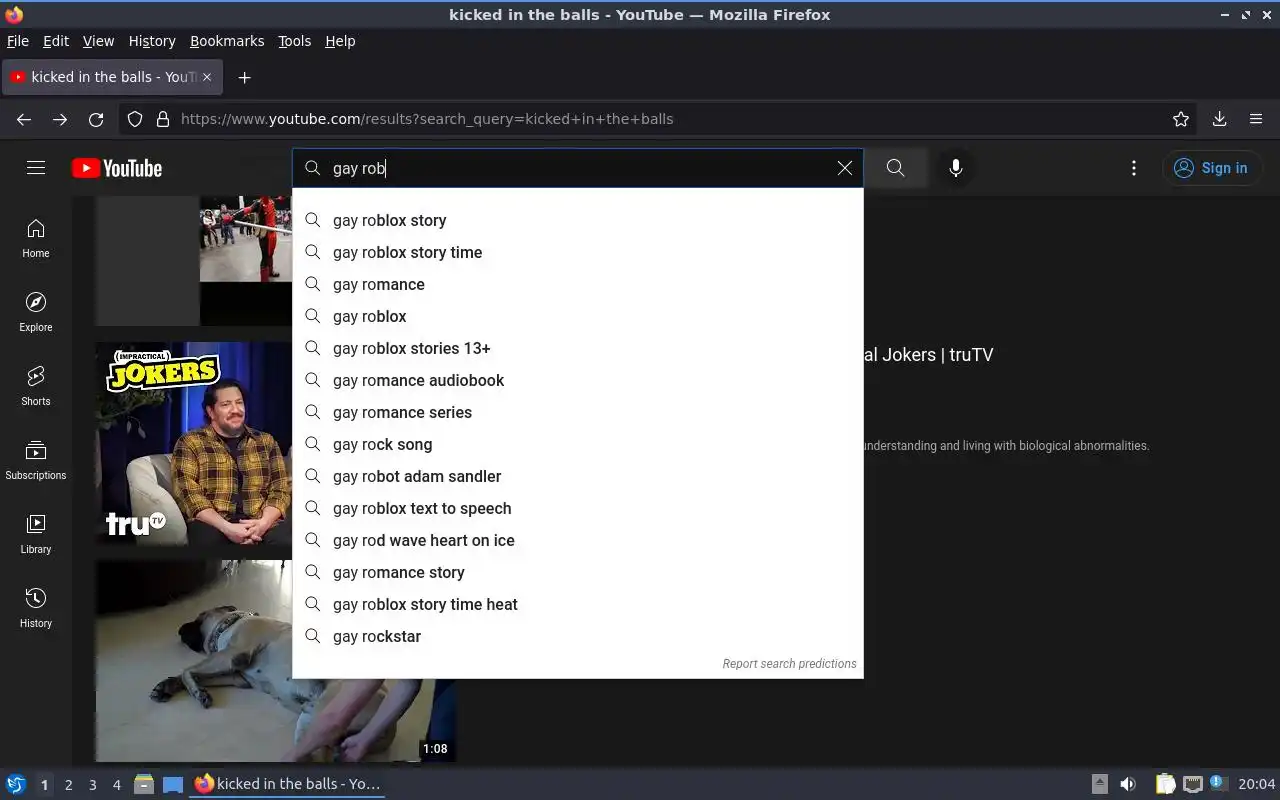The image size is (1280, 800).
Task: Switch to workspace 2 in taskbar
Action: (x=68, y=784)
